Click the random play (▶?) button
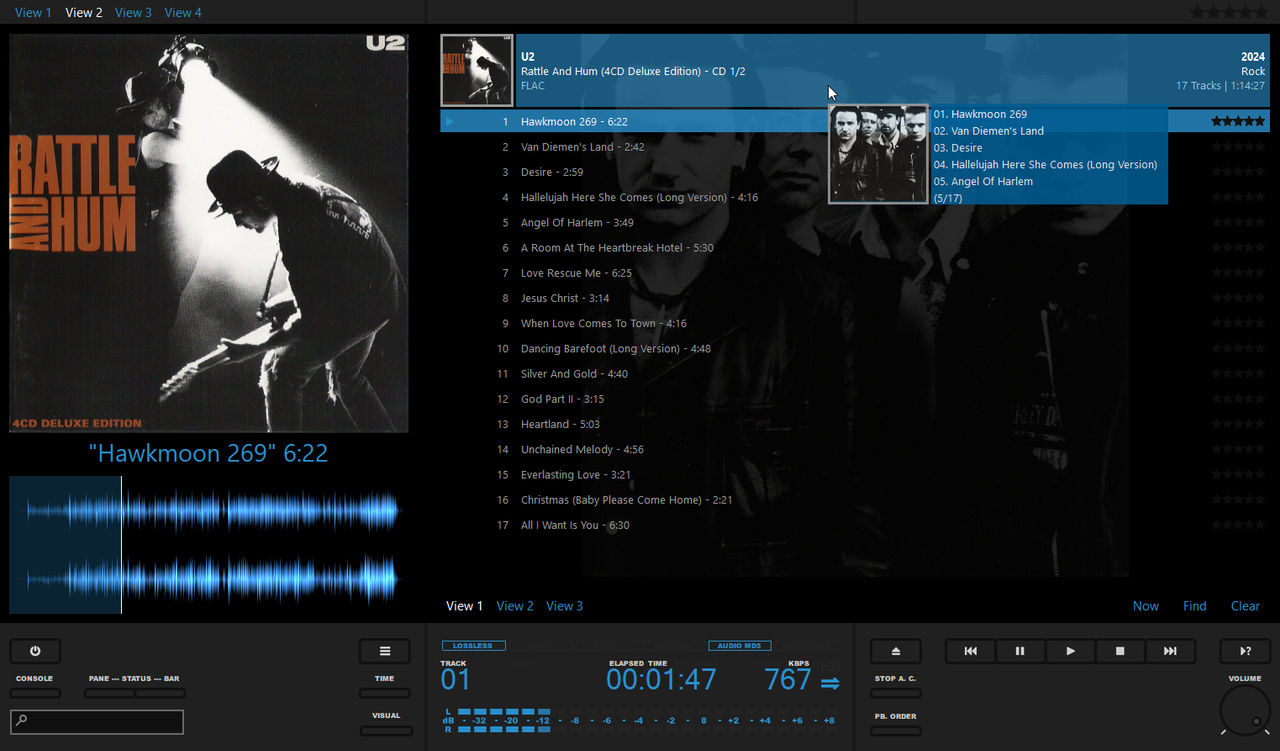 click(x=1245, y=651)
